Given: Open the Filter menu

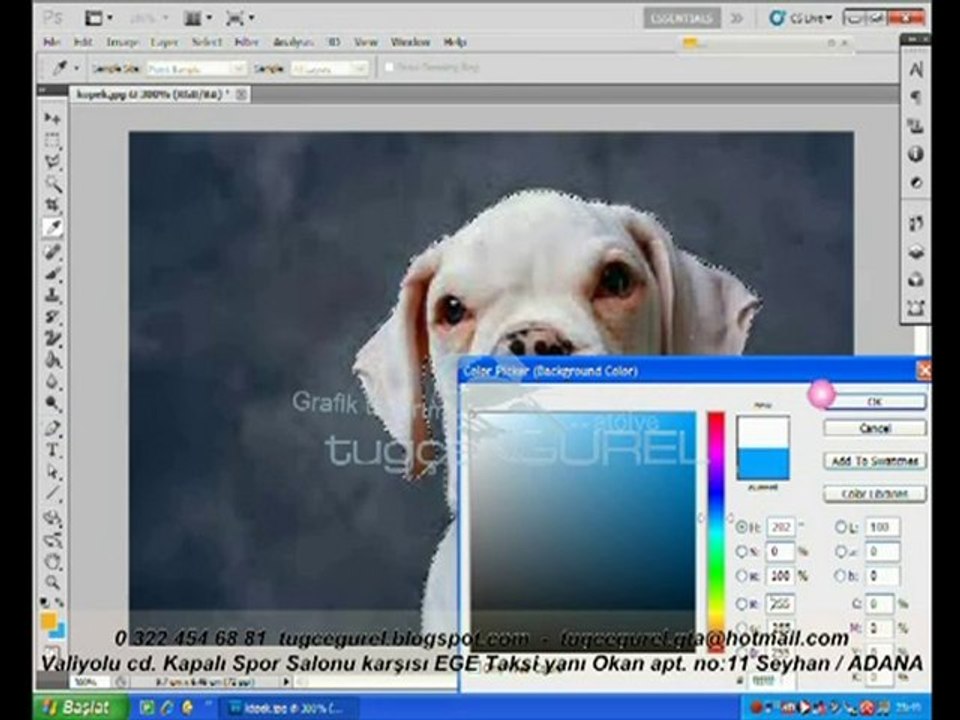Looking at the screenshot, I should click(247, 42).
